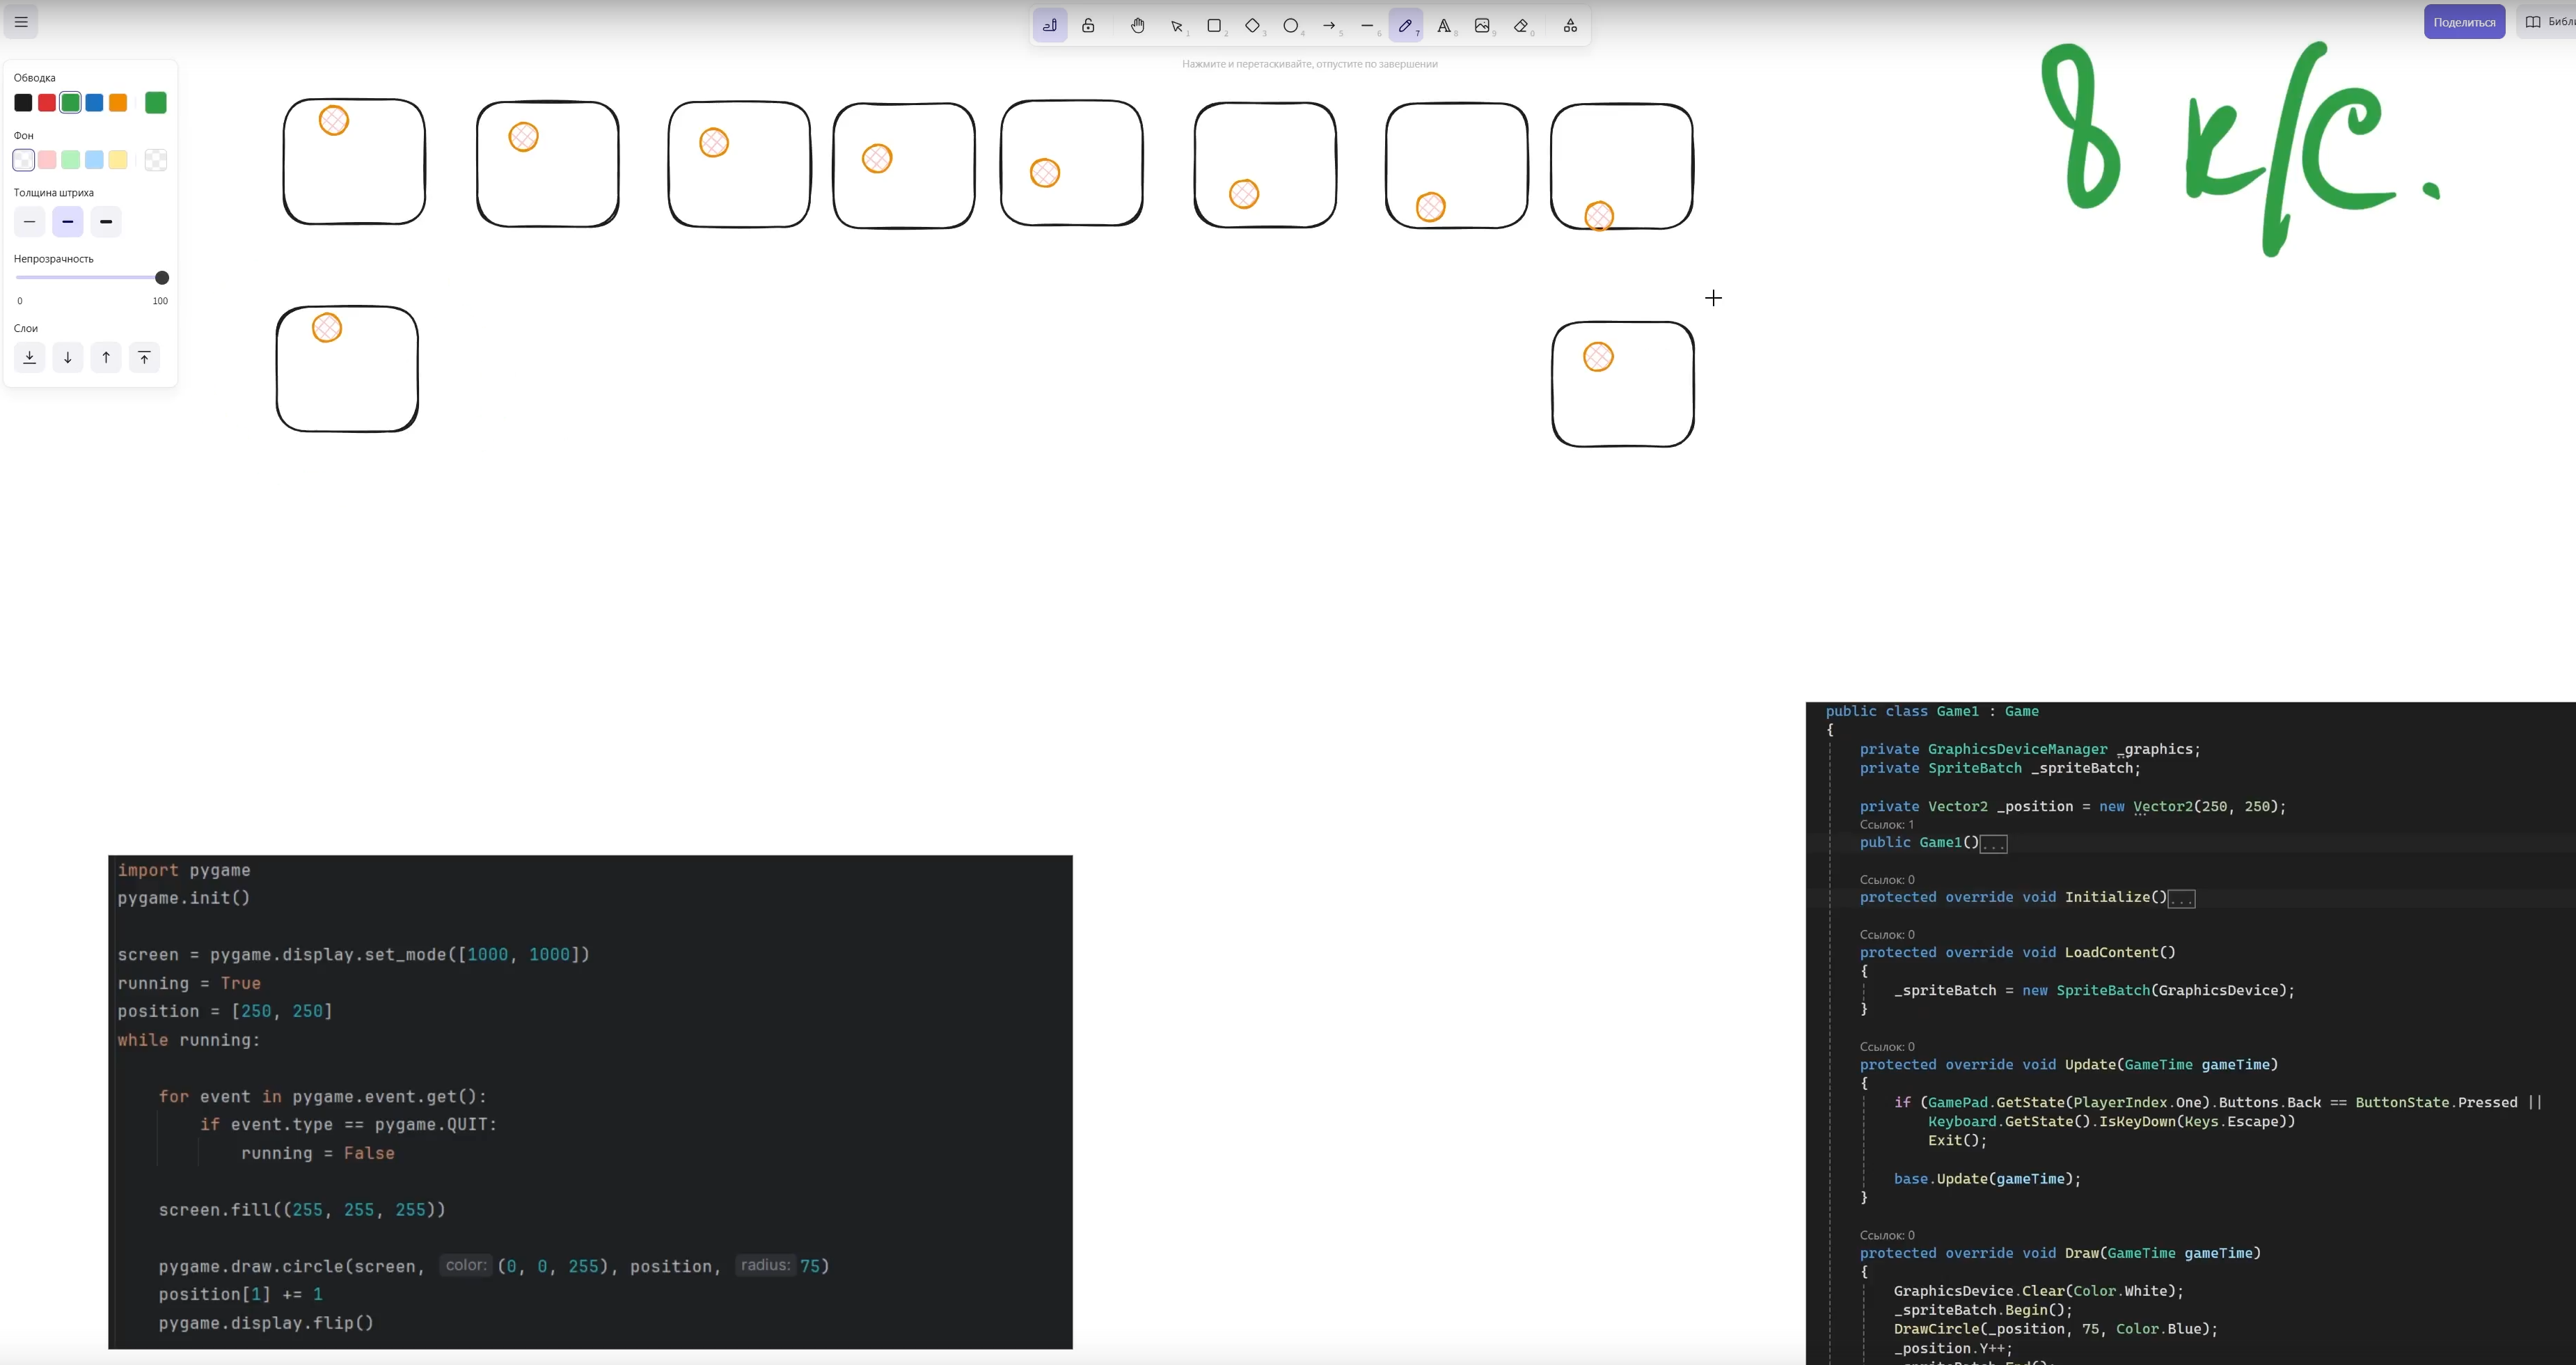2576x1365 pixels.
Task: Select the Arrow drawing tool
Action: [x=1329, y=26]
